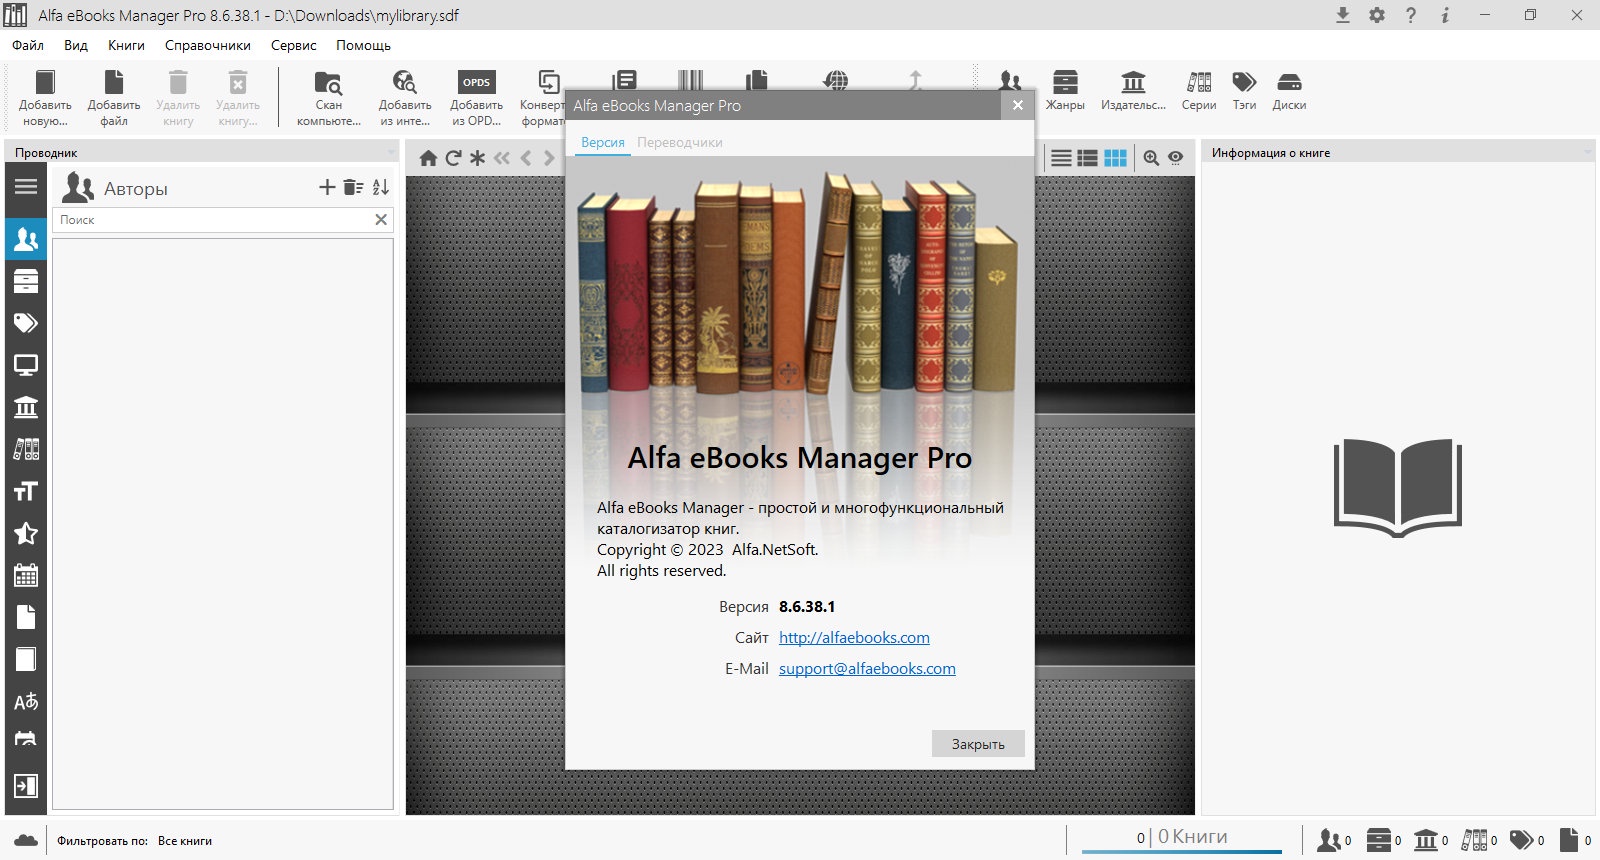1600x860 pixels.
Task: Open the Справочники menu
Action: point(208,45)
